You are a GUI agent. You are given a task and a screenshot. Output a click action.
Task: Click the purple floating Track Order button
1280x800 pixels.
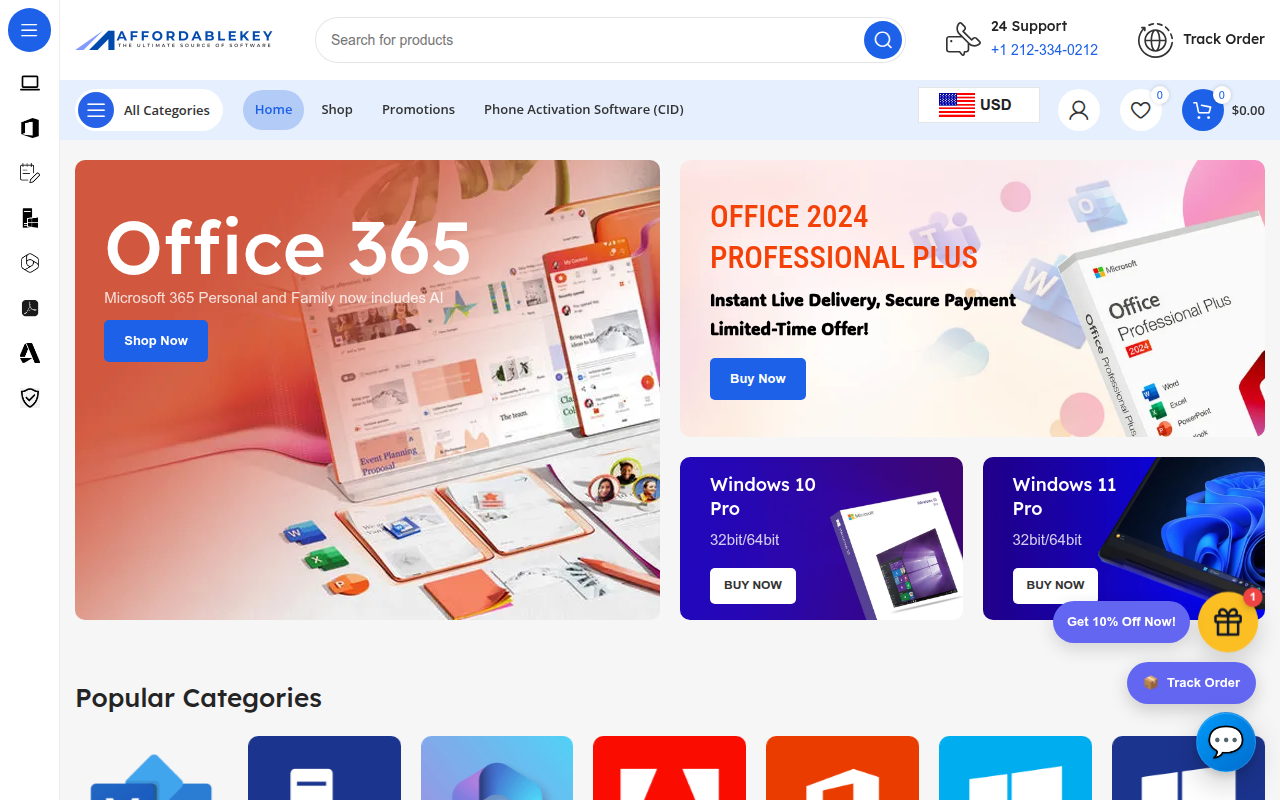[x=1191, y=683]
